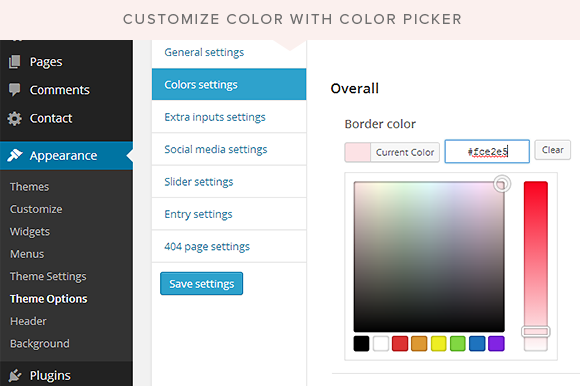Image resolution: width=580 pixels, height=386 pixels.
Task: Switch to Slider settings tab
Action: tap(229, 182)
